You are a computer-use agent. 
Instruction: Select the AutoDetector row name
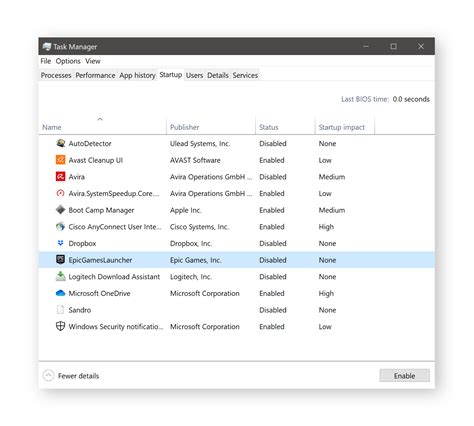click(90, 143)
